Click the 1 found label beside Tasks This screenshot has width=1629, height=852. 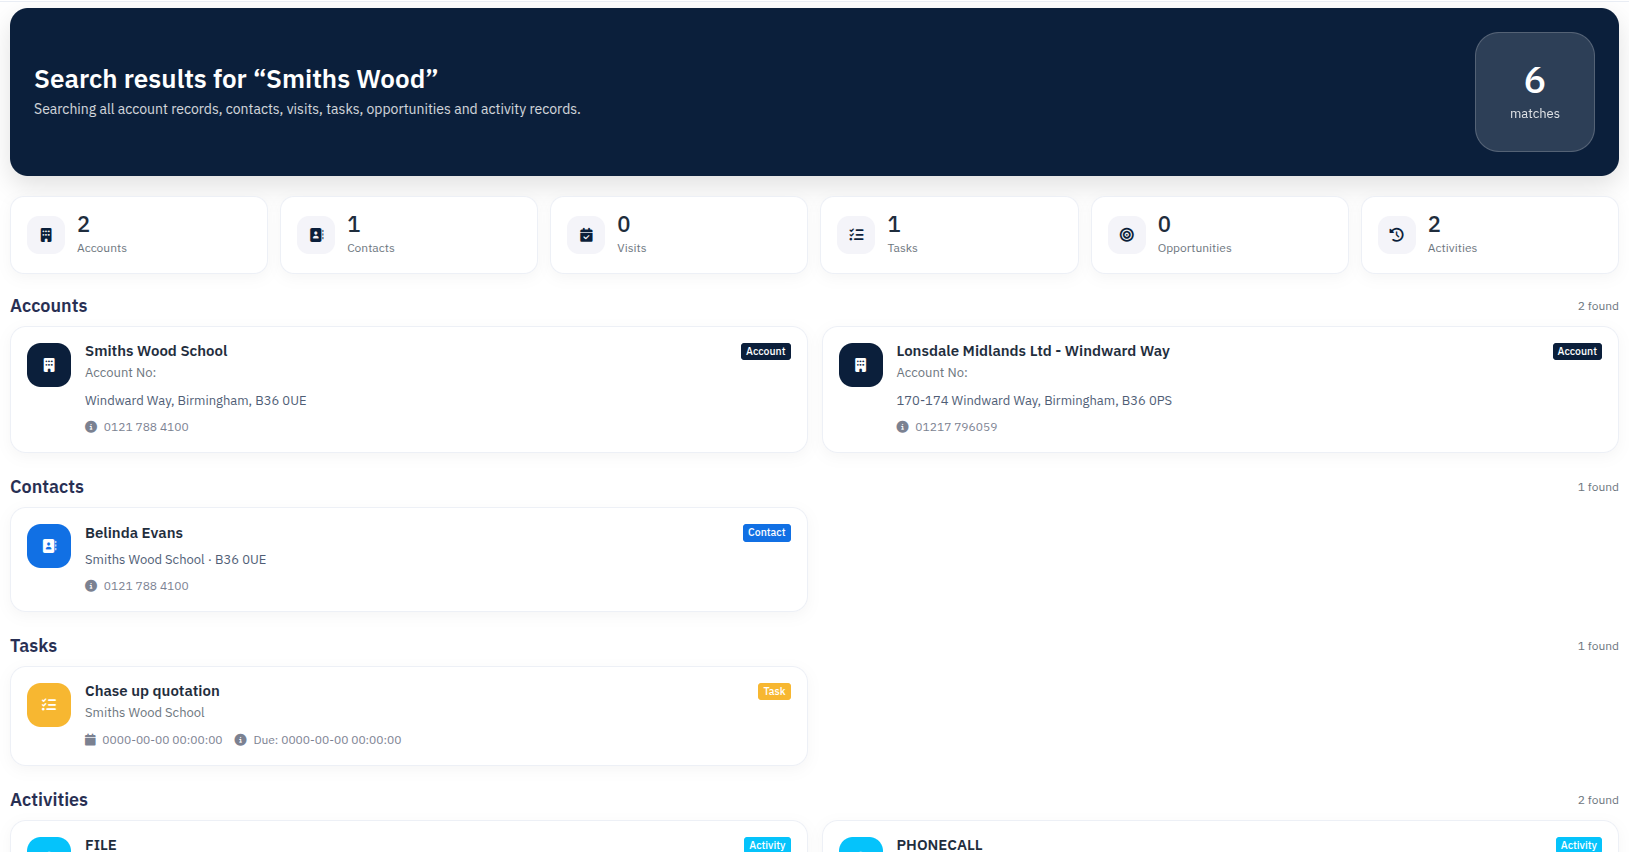[x=1598, y=646]
